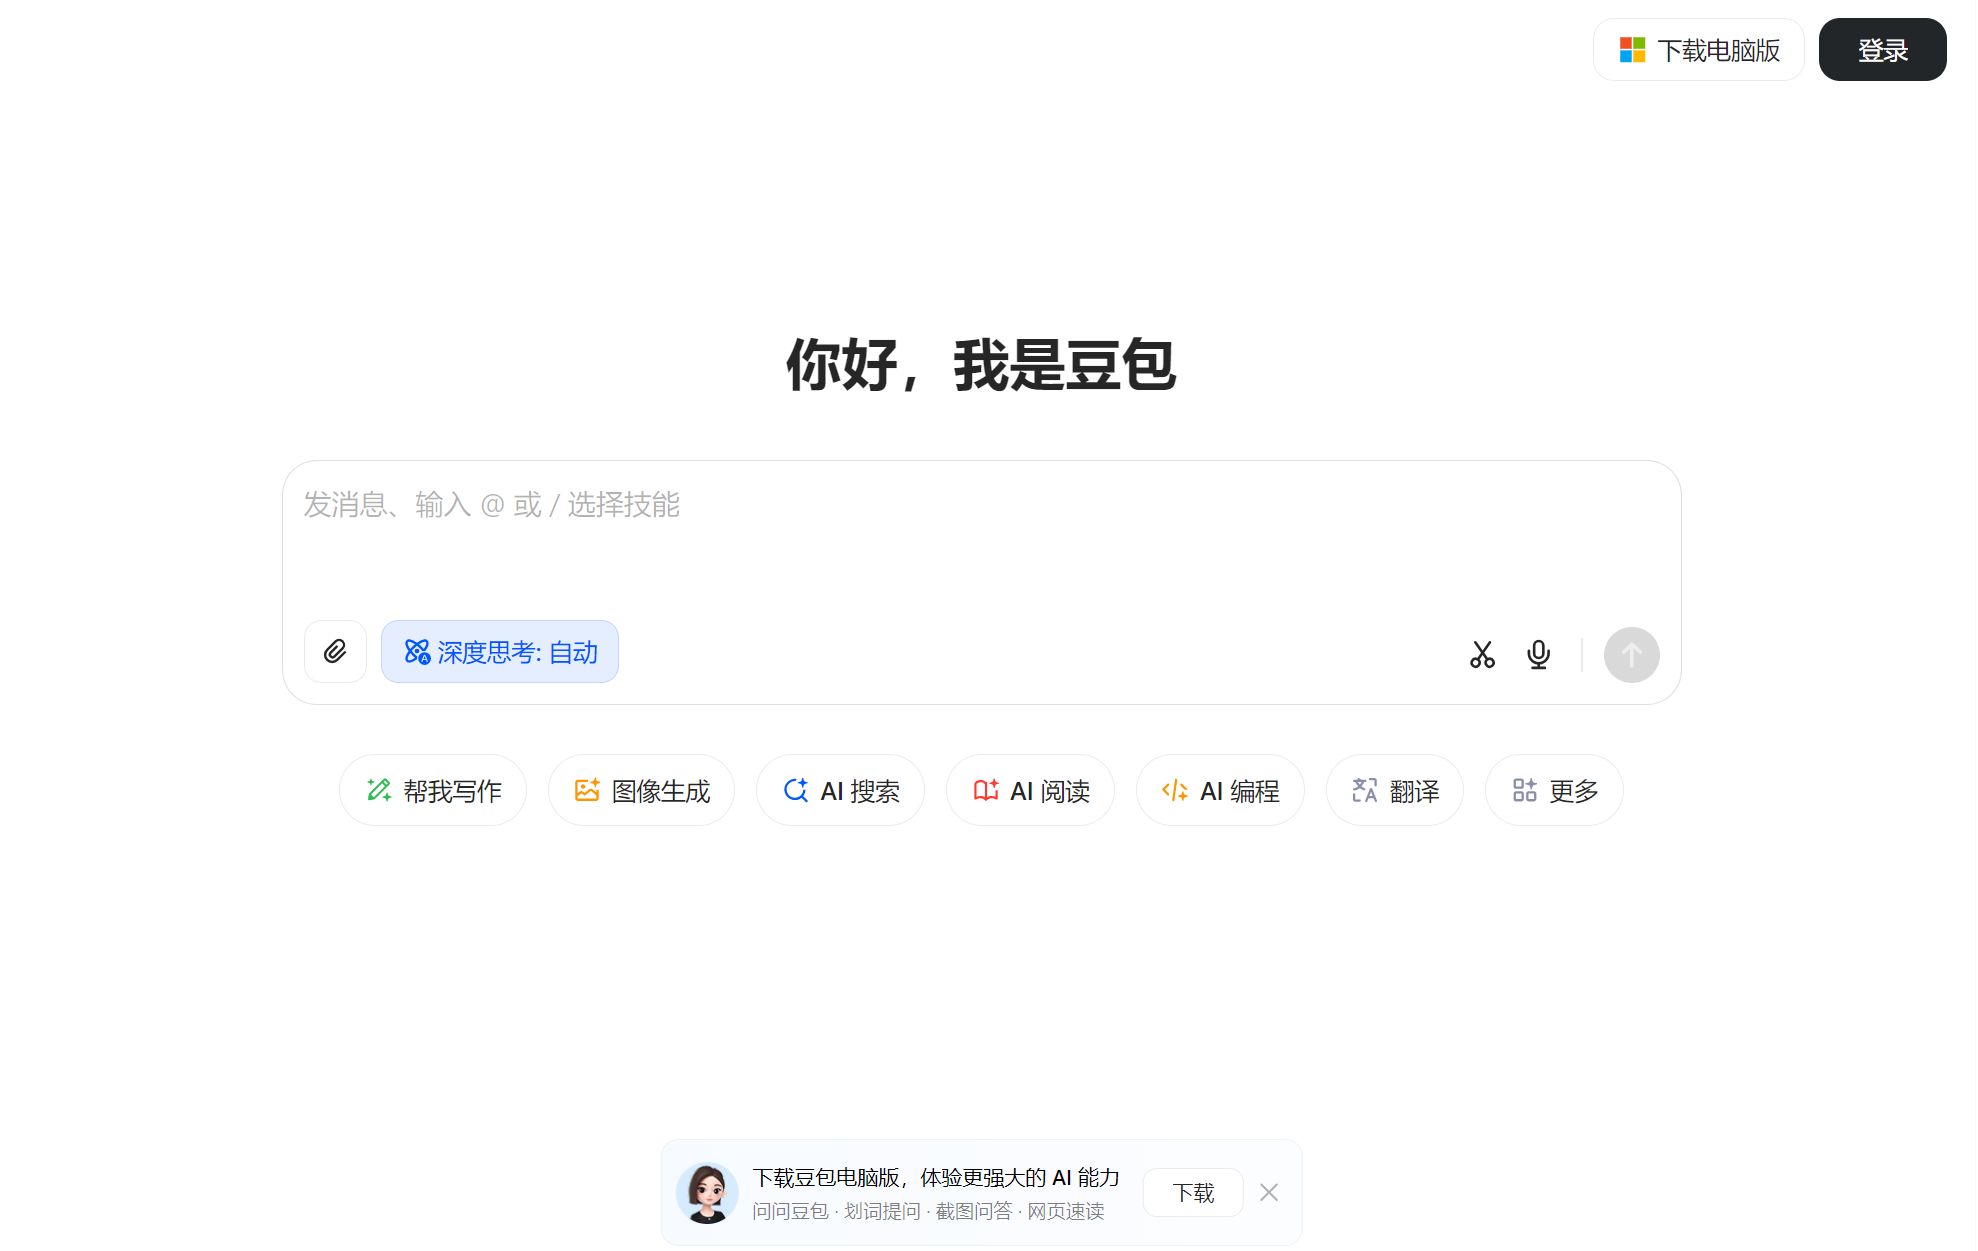Image resolution: width=1978 pixels, height=1251 pixels.
Task: Toggle the 深度思考: 自动 deep thinking mode
Action: 500,652
